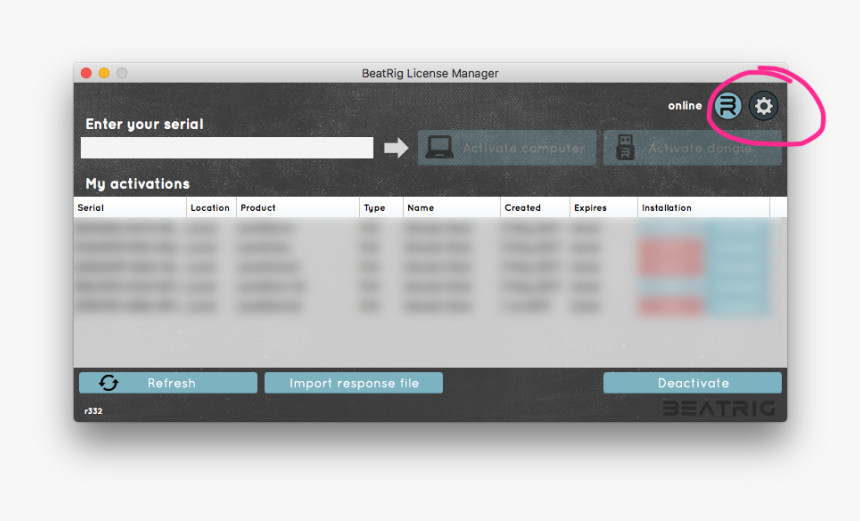Close the BeatRig License Manager window
The height and width of the screenshot is (521, 860).
coord(86,73)
